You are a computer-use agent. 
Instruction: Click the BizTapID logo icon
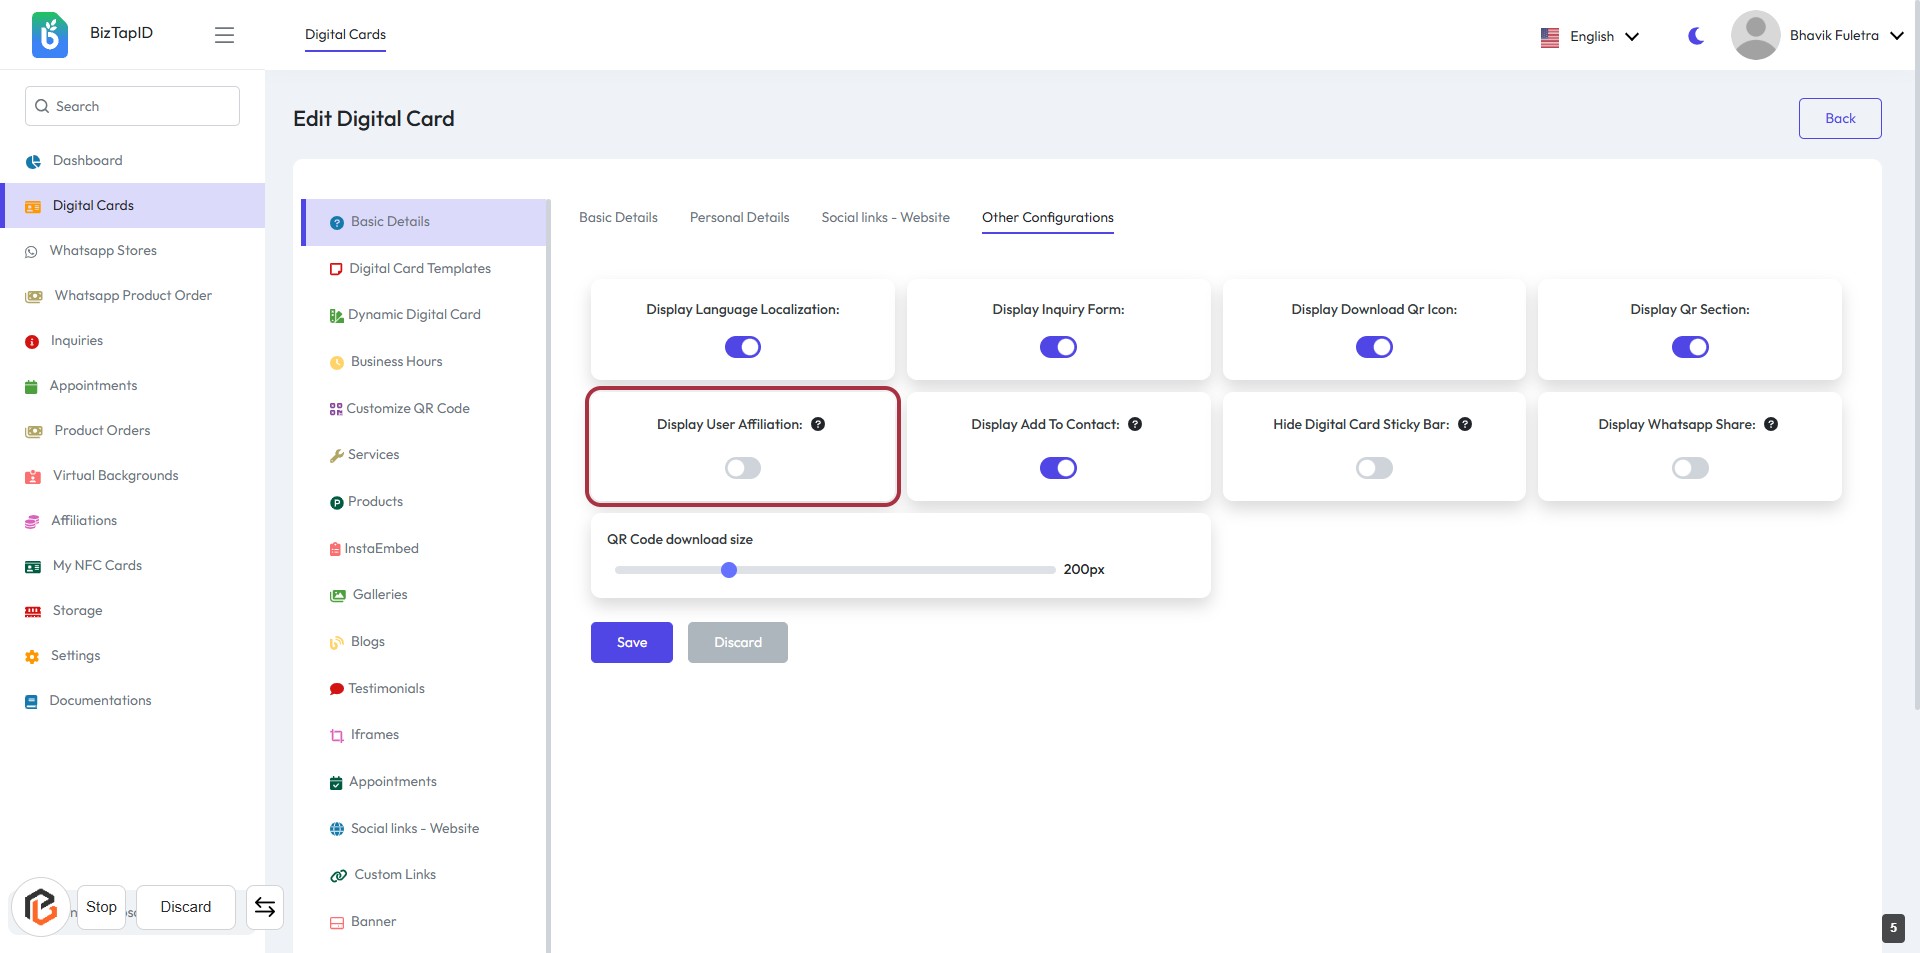click(49, 35)
